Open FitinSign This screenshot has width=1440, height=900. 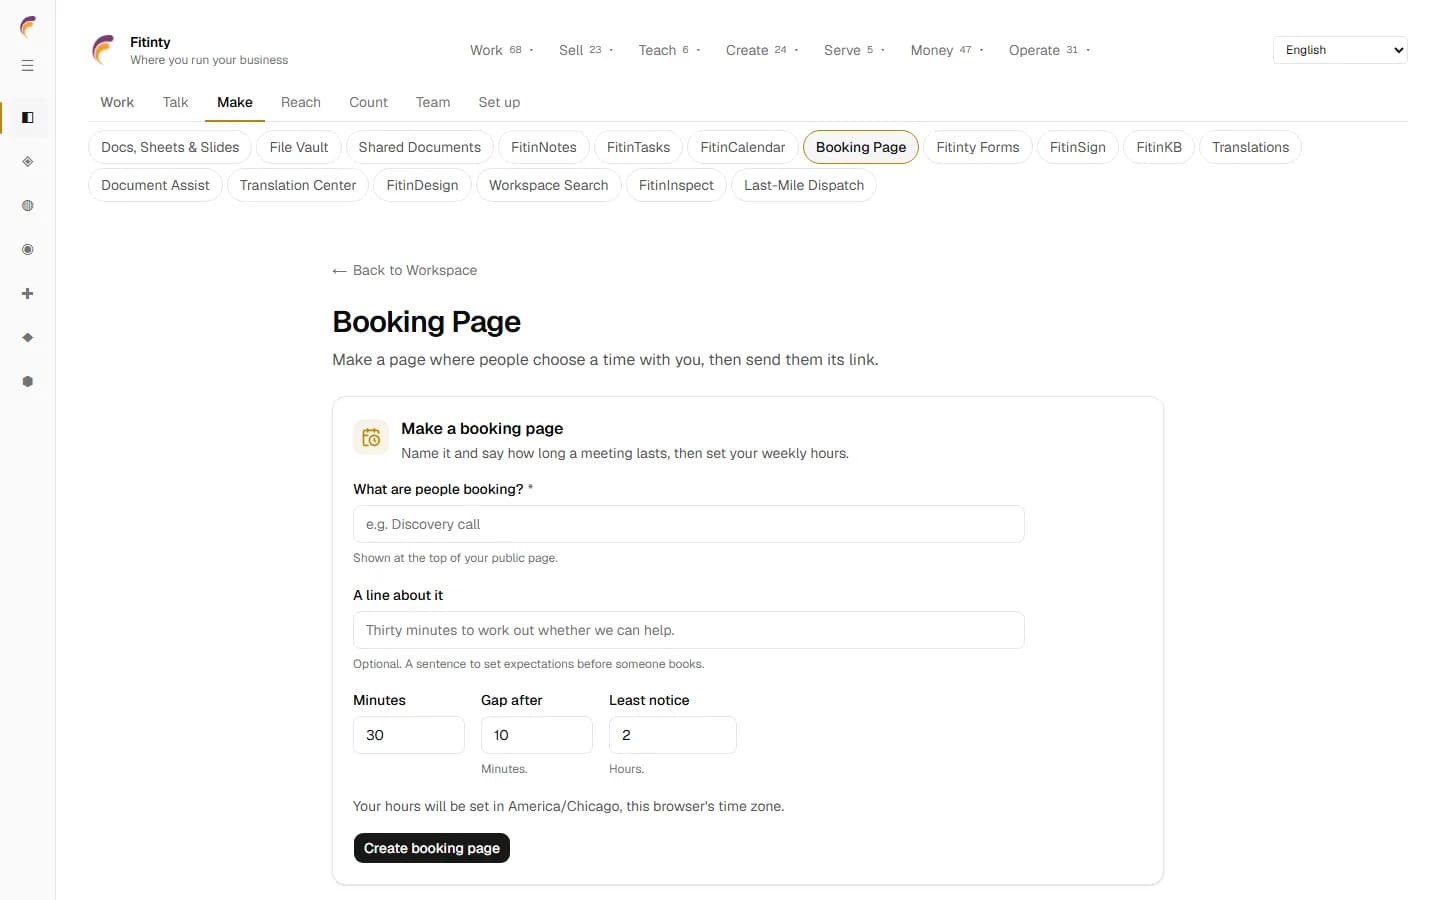(1078, 147)
